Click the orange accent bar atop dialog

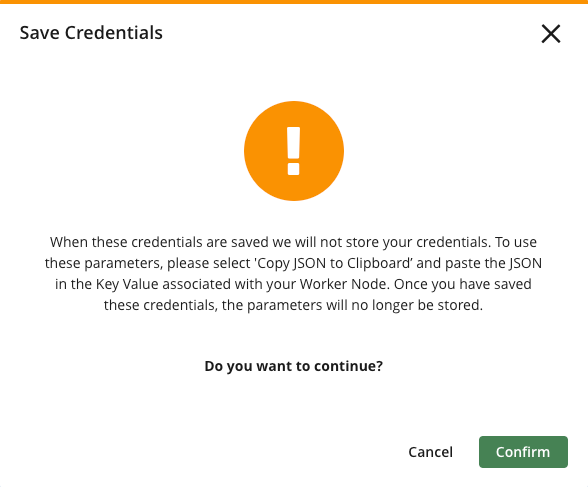(x=294, y=2)
